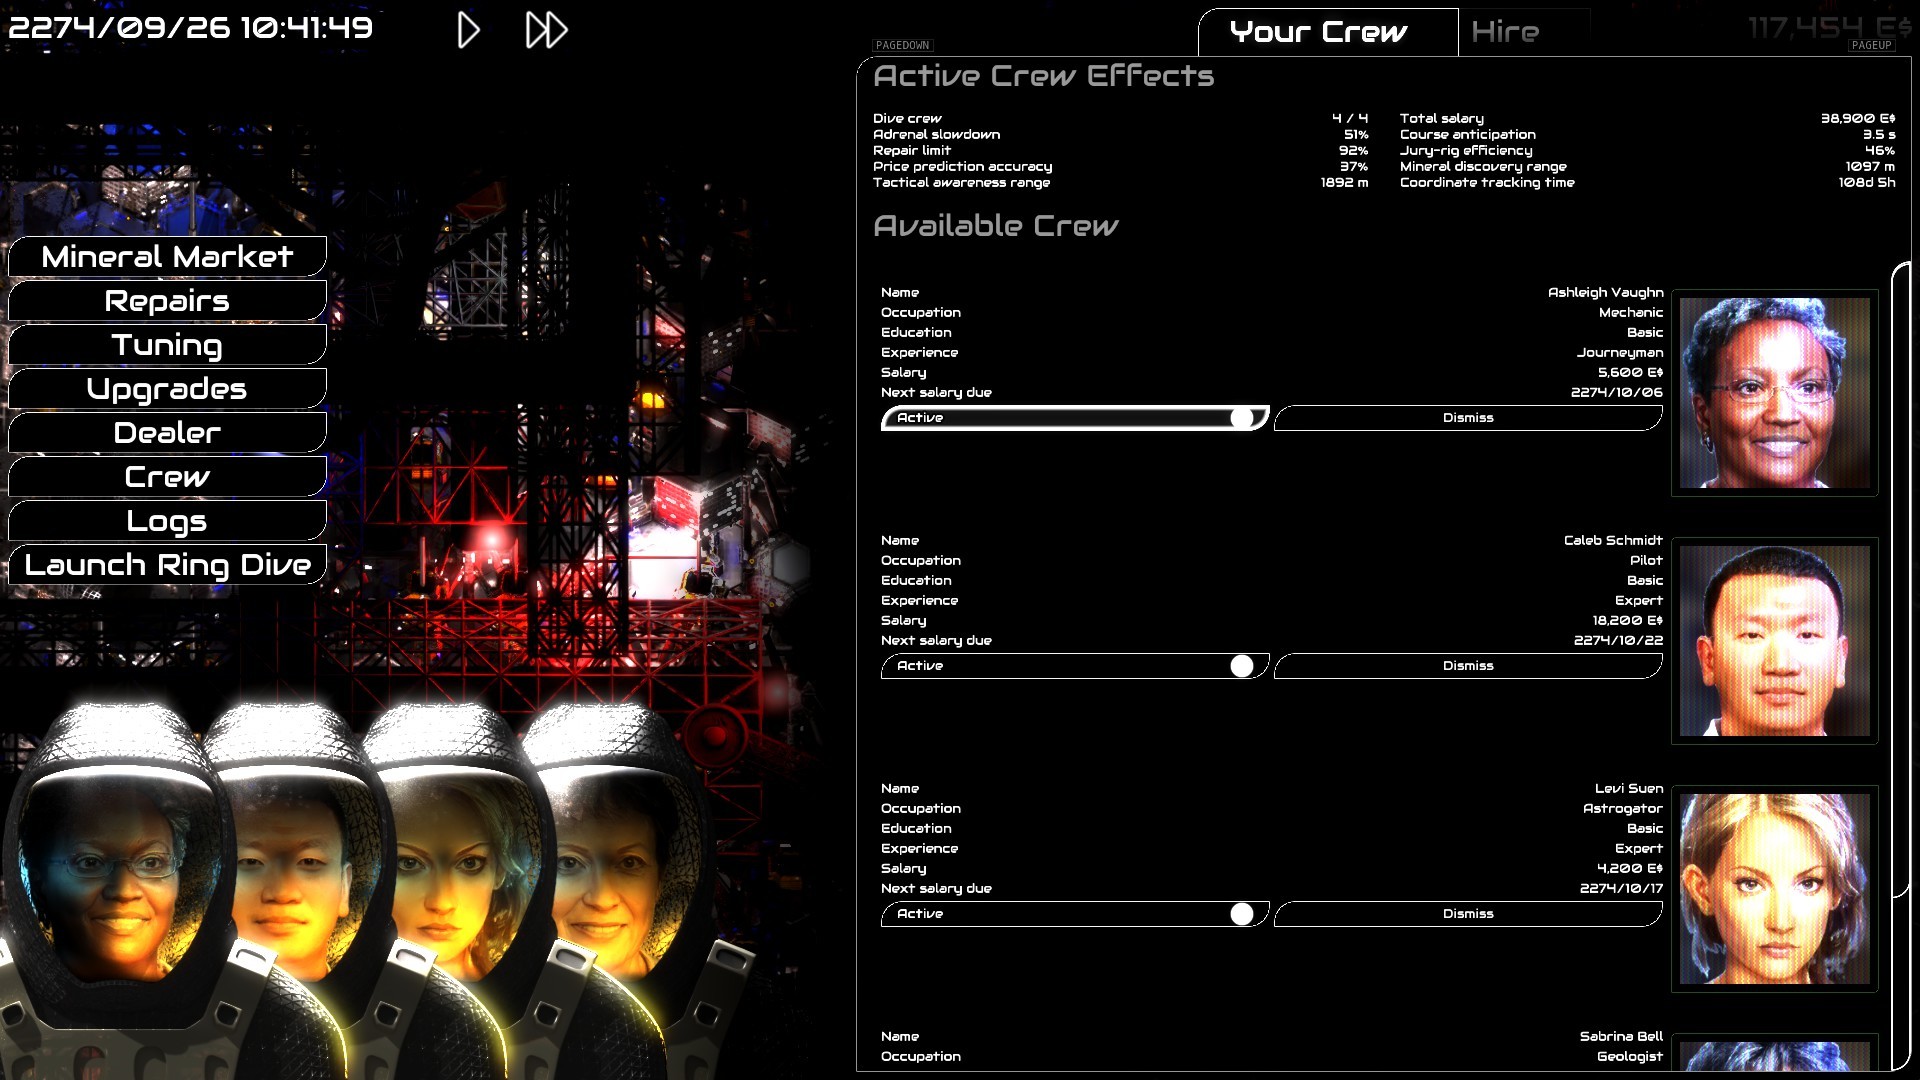The height and width of the screenshot is (1080, 1920).
Task: Click Levi Suen's portrait thumbnail
Action: (x=1774, y=889)
